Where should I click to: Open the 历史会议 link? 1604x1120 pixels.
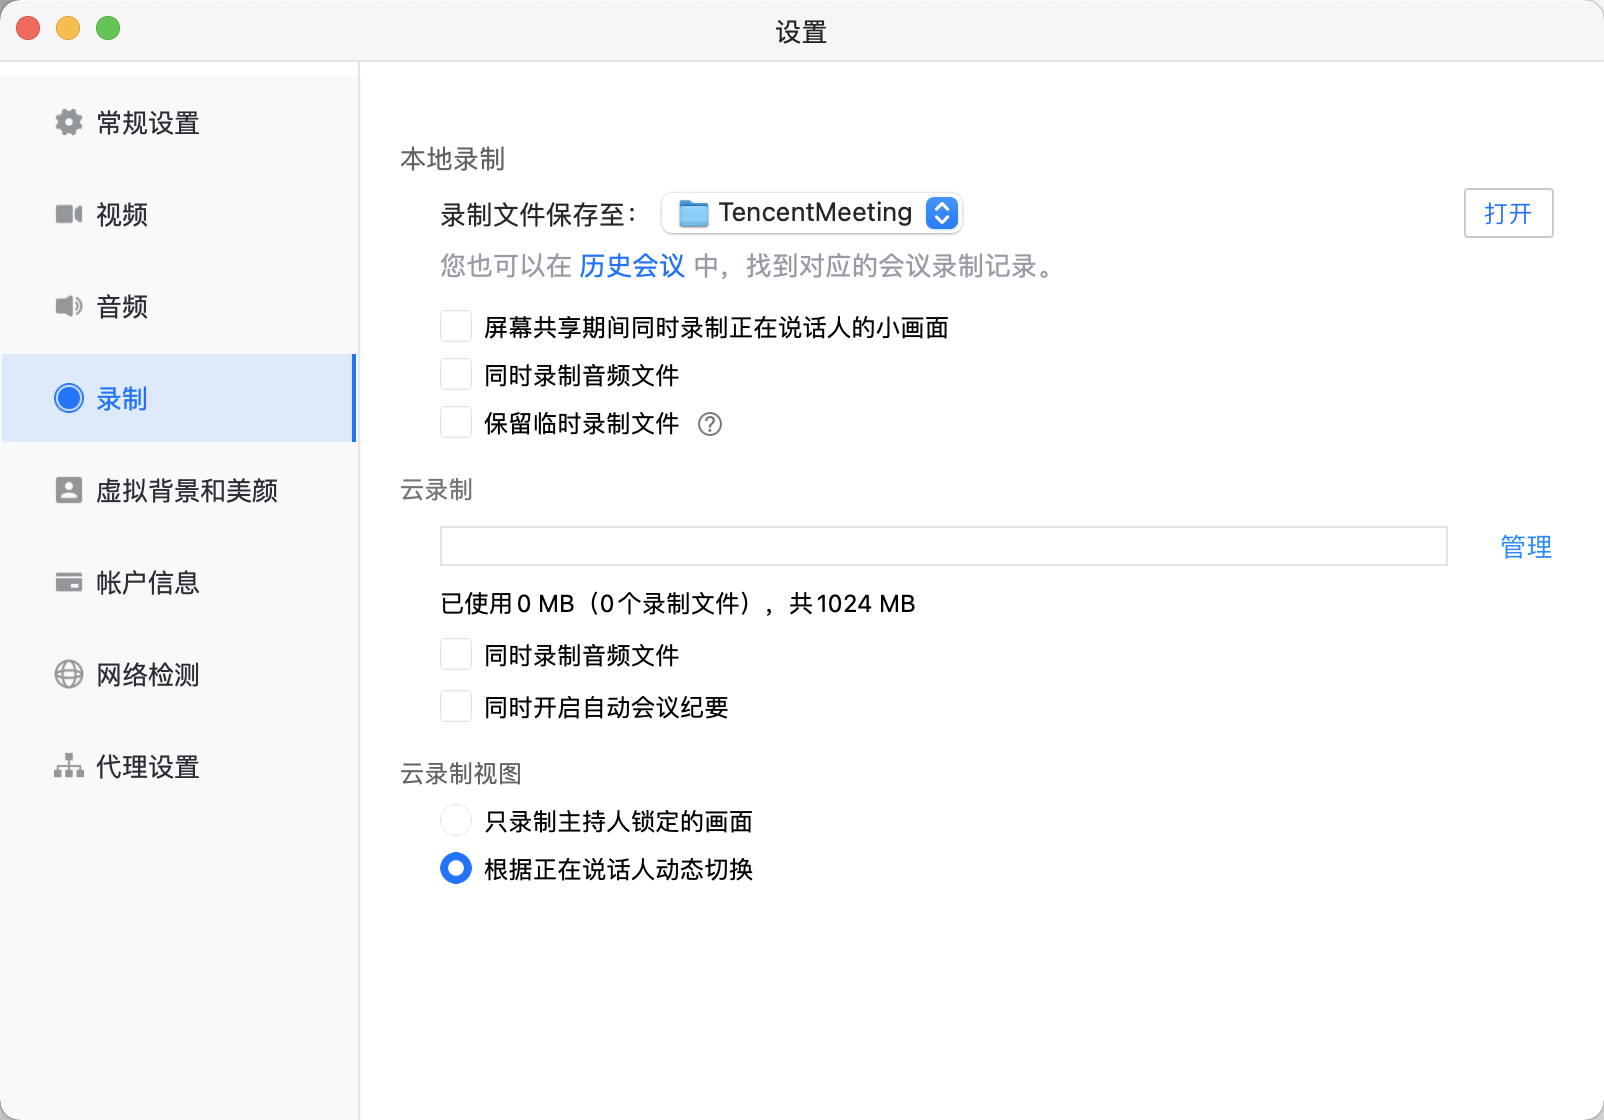[x=631, y=266]
